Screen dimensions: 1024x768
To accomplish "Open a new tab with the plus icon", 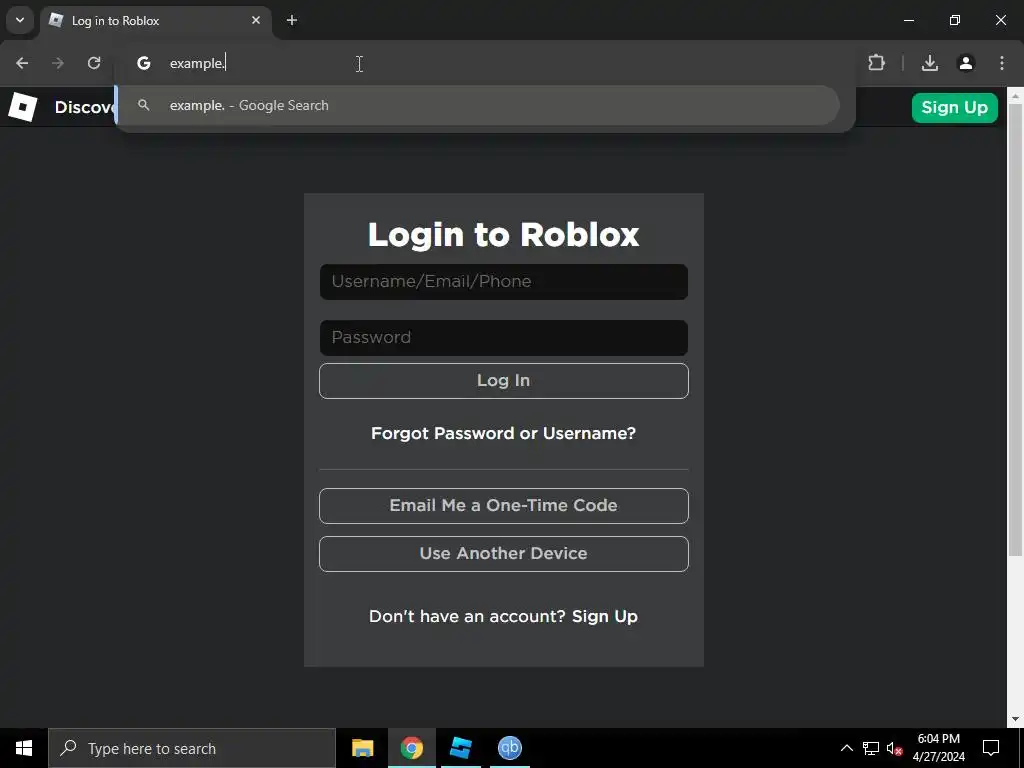I will (292, 20).
